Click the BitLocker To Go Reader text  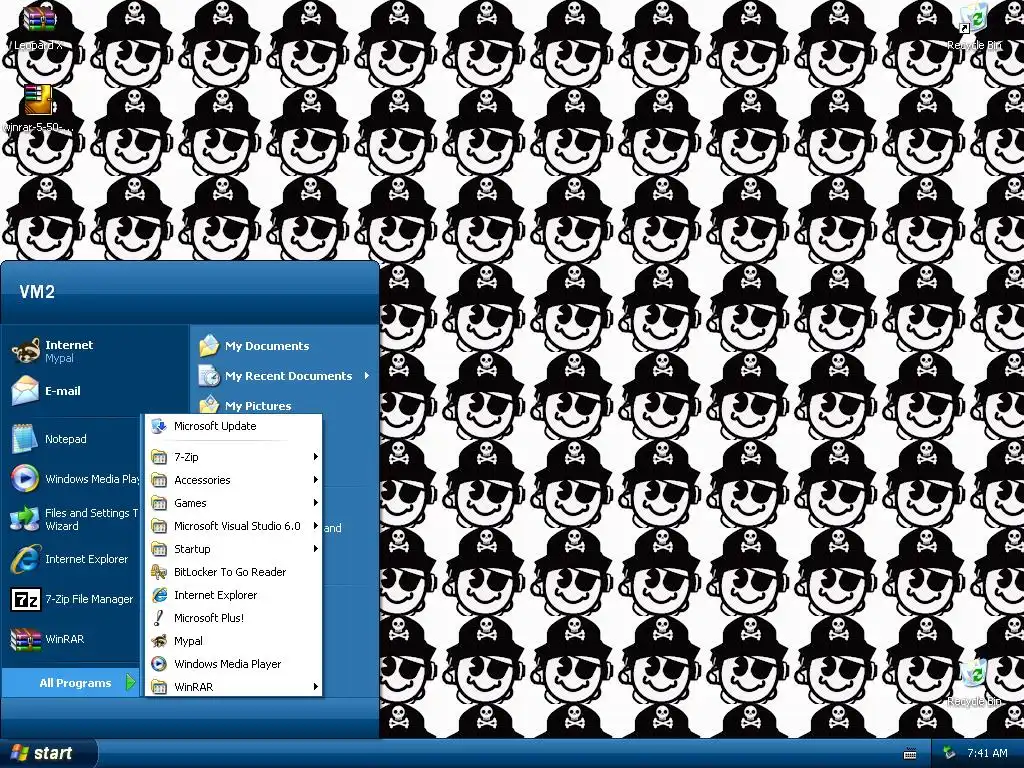230,572
